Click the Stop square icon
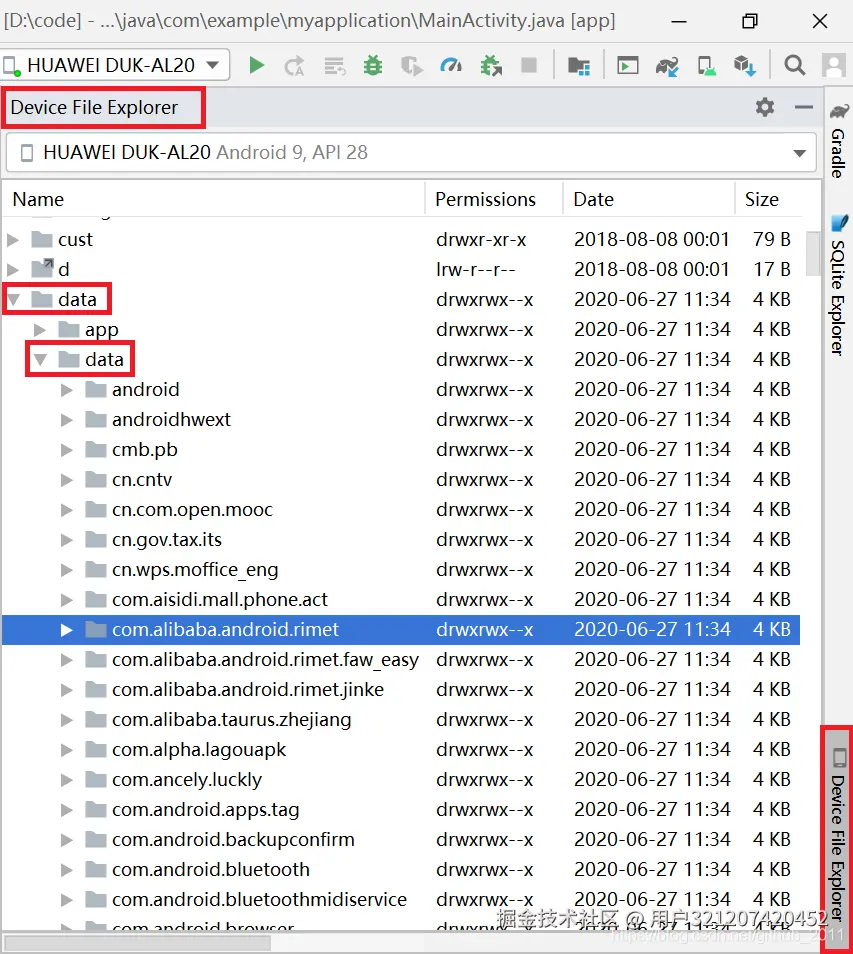This screenshot has height=954, width=853. 529,65
